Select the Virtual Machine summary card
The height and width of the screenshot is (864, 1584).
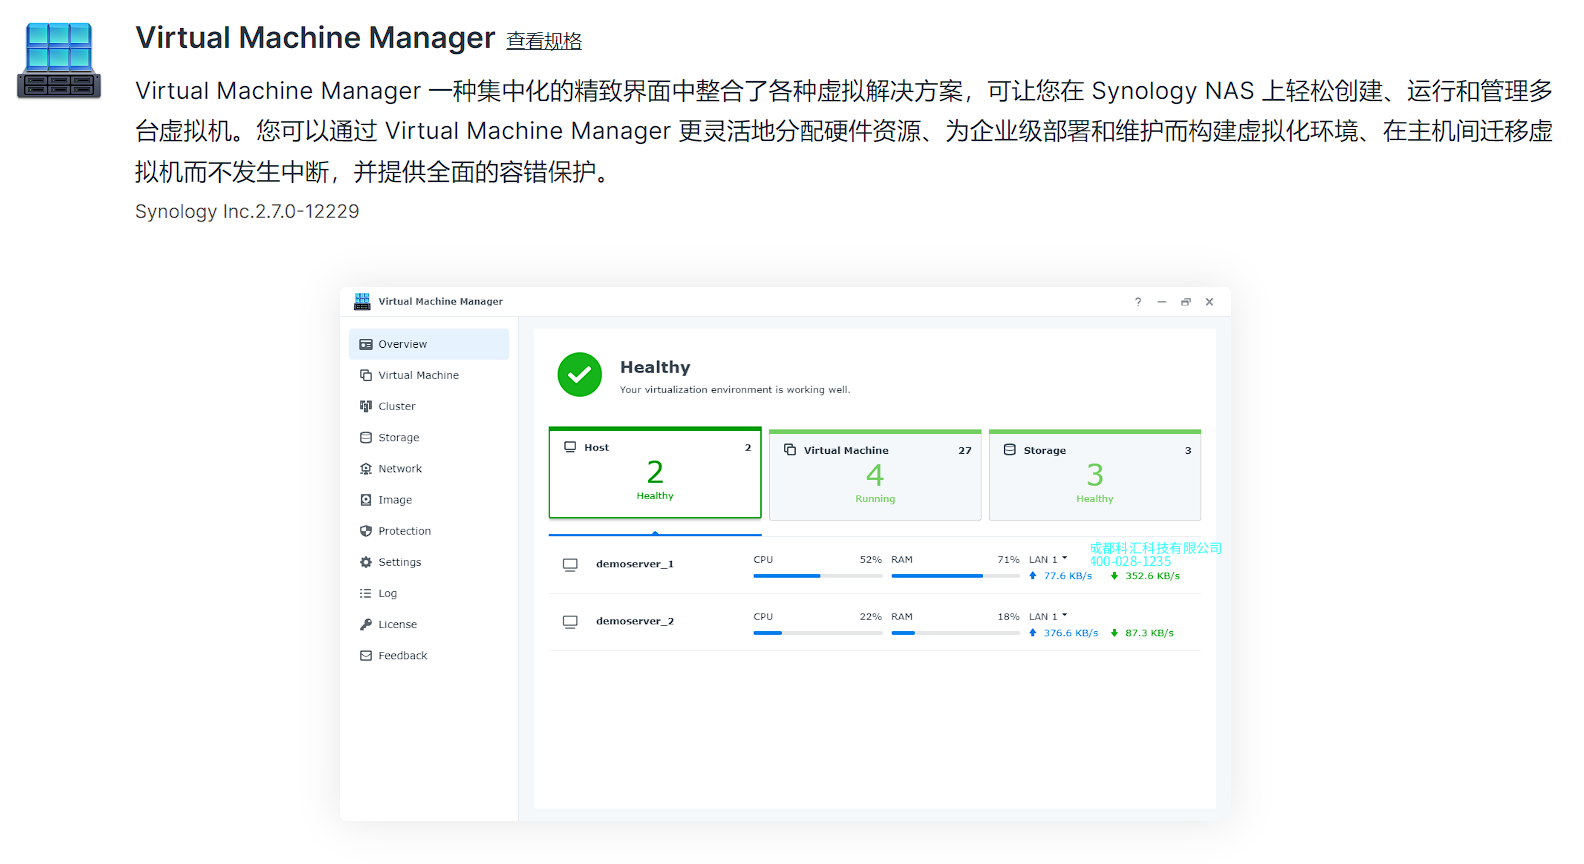click(875, 475)
